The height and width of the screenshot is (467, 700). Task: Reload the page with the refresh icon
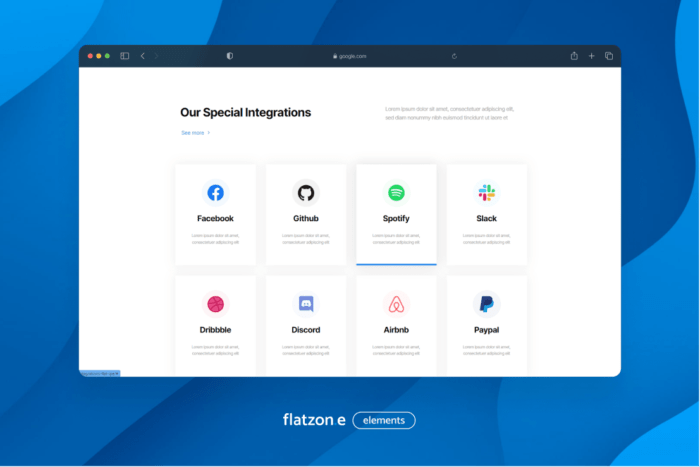[x=455, y=56]
